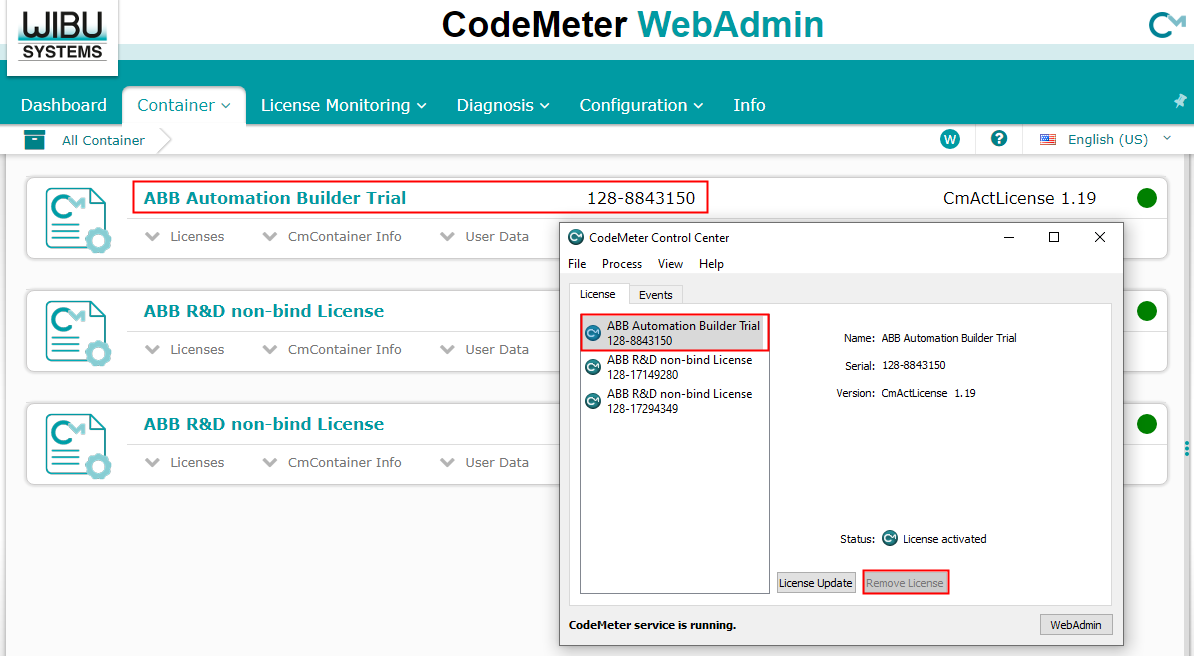
Task: Click the container icon of the second ABB R&D license
Action: pos(77,333)
